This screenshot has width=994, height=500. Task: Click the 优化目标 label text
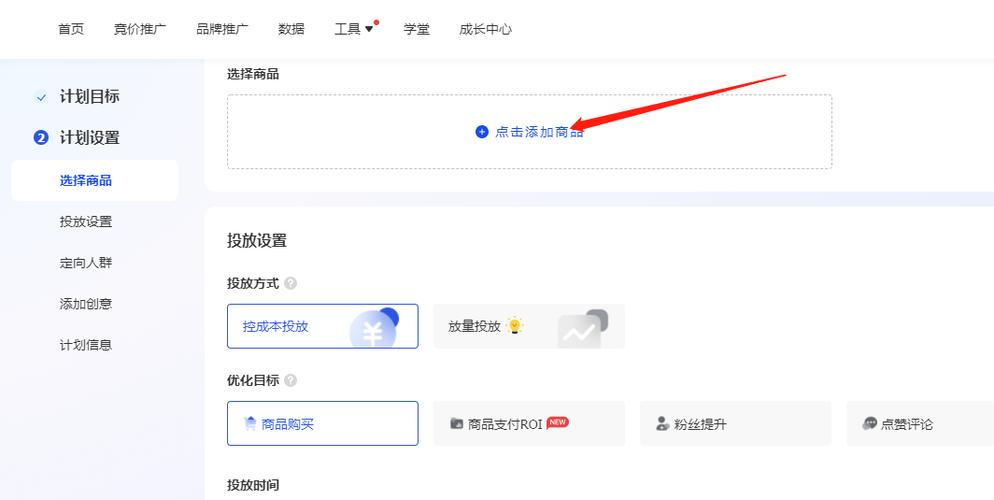click(253, 380)
